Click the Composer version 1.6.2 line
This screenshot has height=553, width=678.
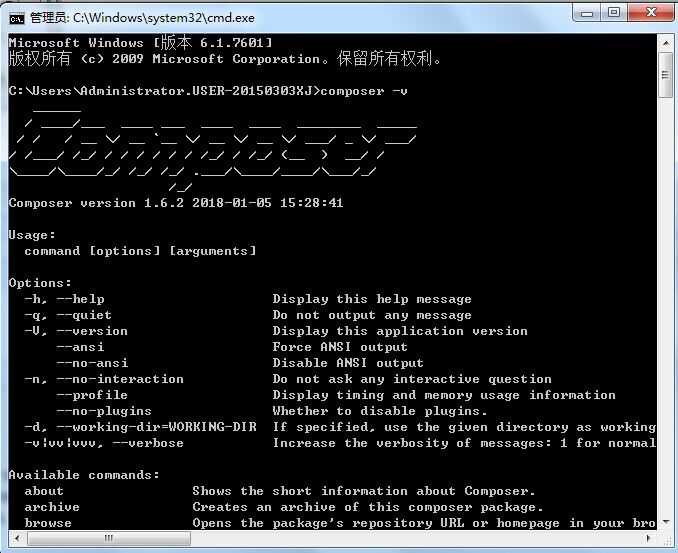pos(176,203)
